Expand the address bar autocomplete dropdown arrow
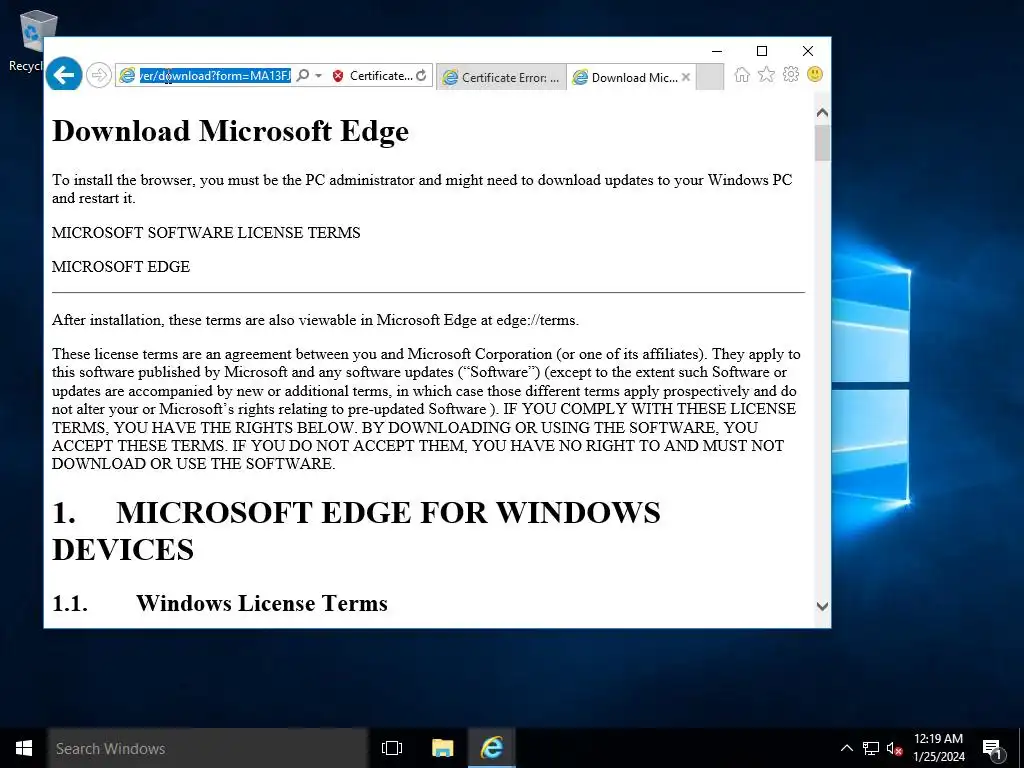 click(319, 76)
